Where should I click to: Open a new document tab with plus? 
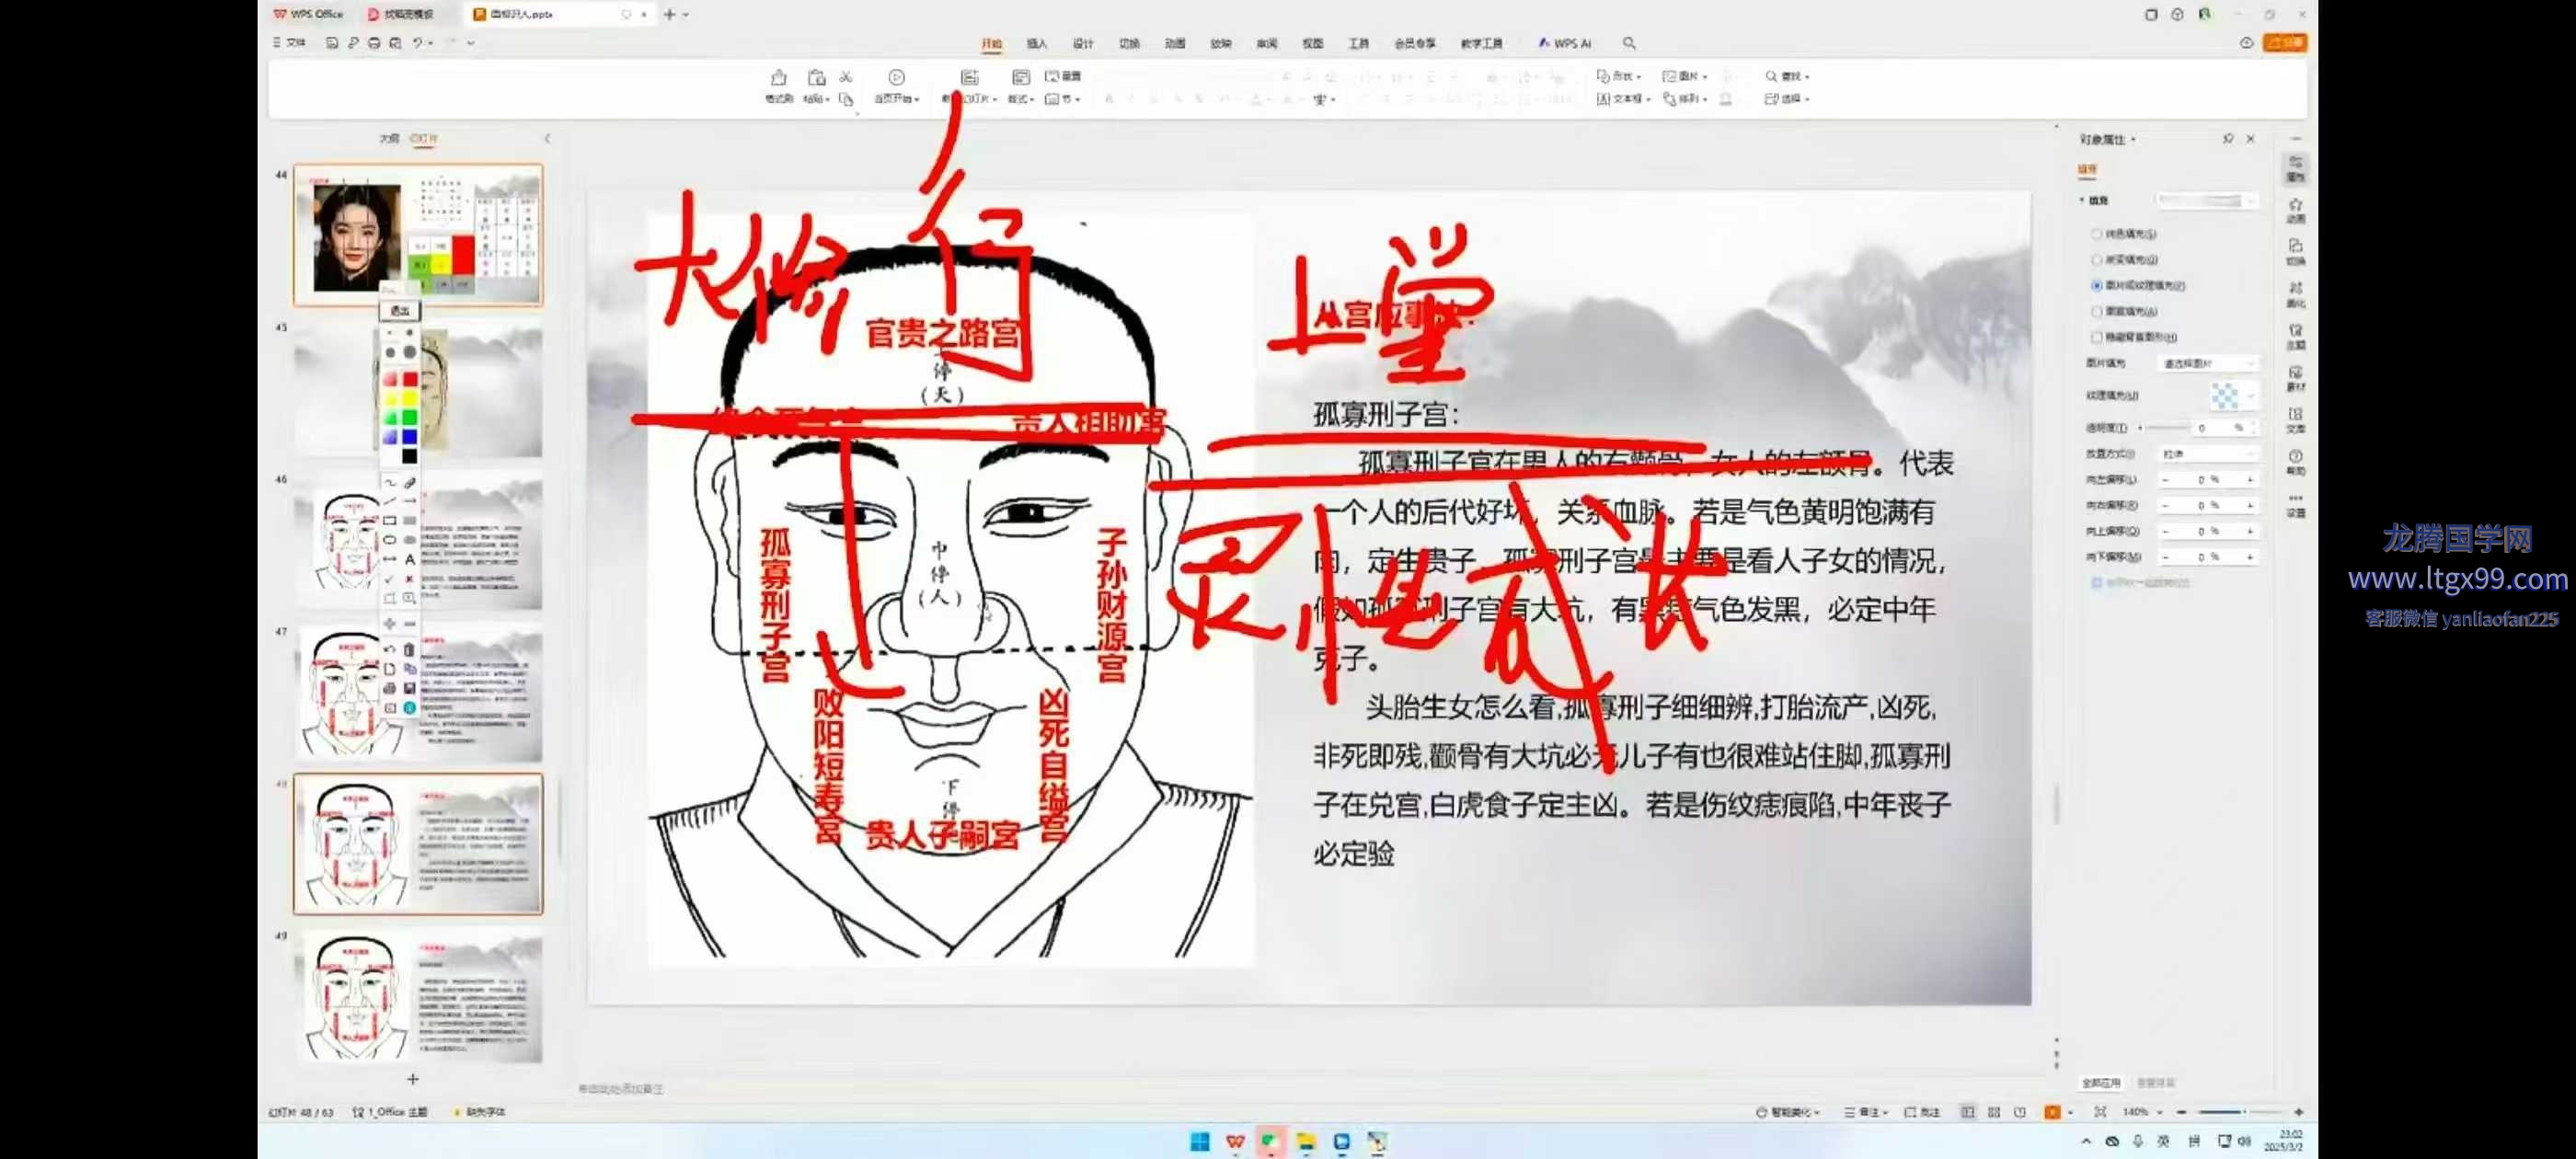click(x=669, y=14)
